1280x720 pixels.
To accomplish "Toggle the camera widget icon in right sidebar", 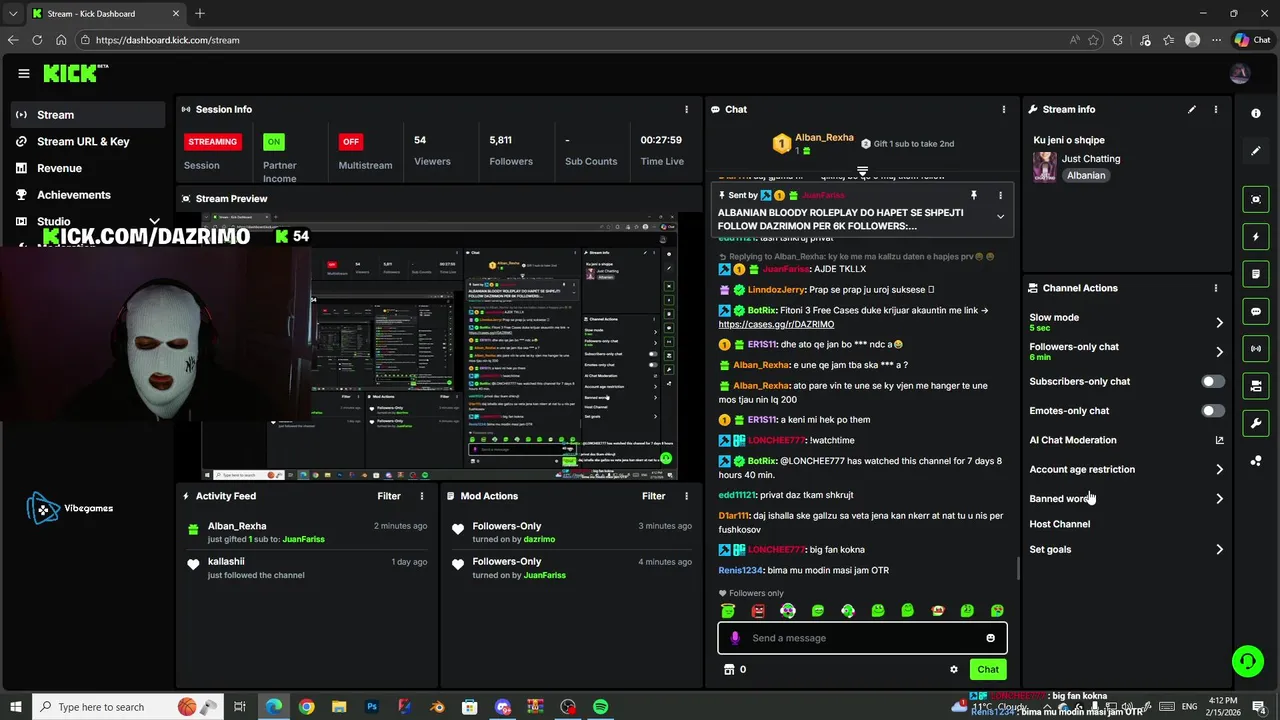I will tap(1256, 386).
